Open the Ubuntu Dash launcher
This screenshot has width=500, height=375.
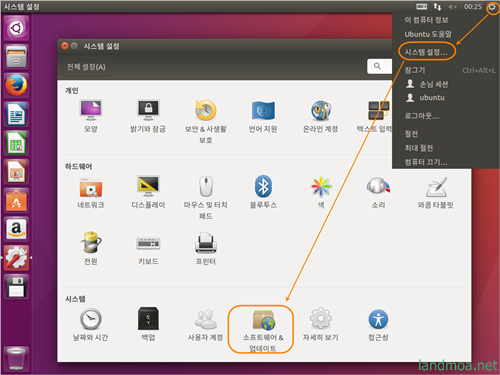[x=16, y=28]
